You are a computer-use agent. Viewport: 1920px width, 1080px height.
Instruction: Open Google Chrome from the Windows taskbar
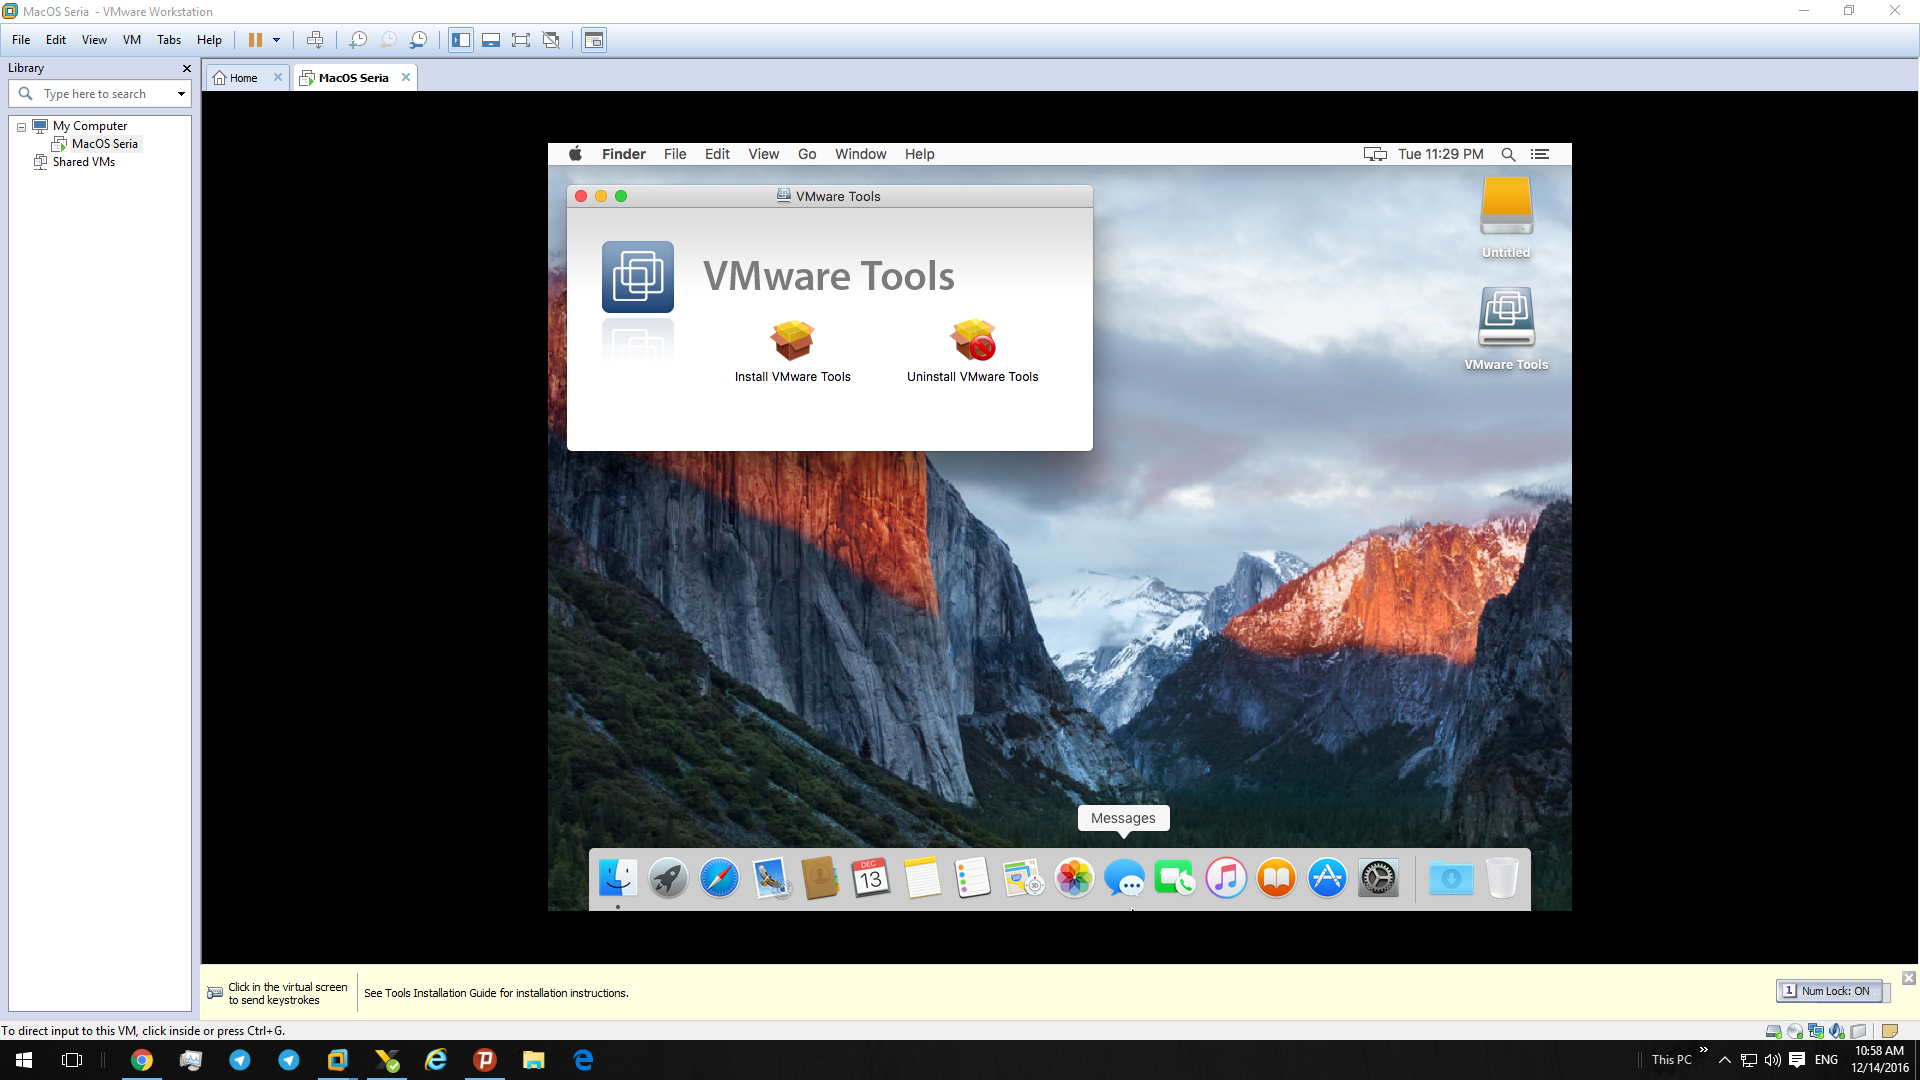coord(142,1060)
